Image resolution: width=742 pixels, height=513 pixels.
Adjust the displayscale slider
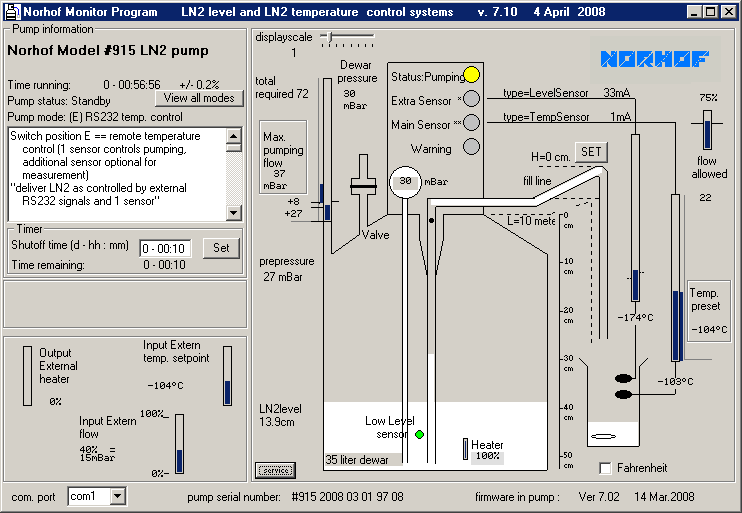(x=330, y=36)
